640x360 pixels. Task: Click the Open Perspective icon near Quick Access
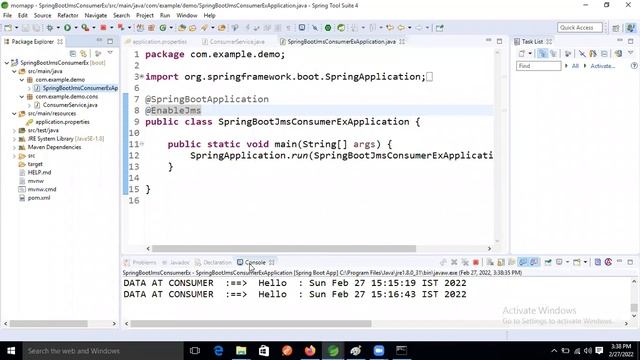[616, 28]
